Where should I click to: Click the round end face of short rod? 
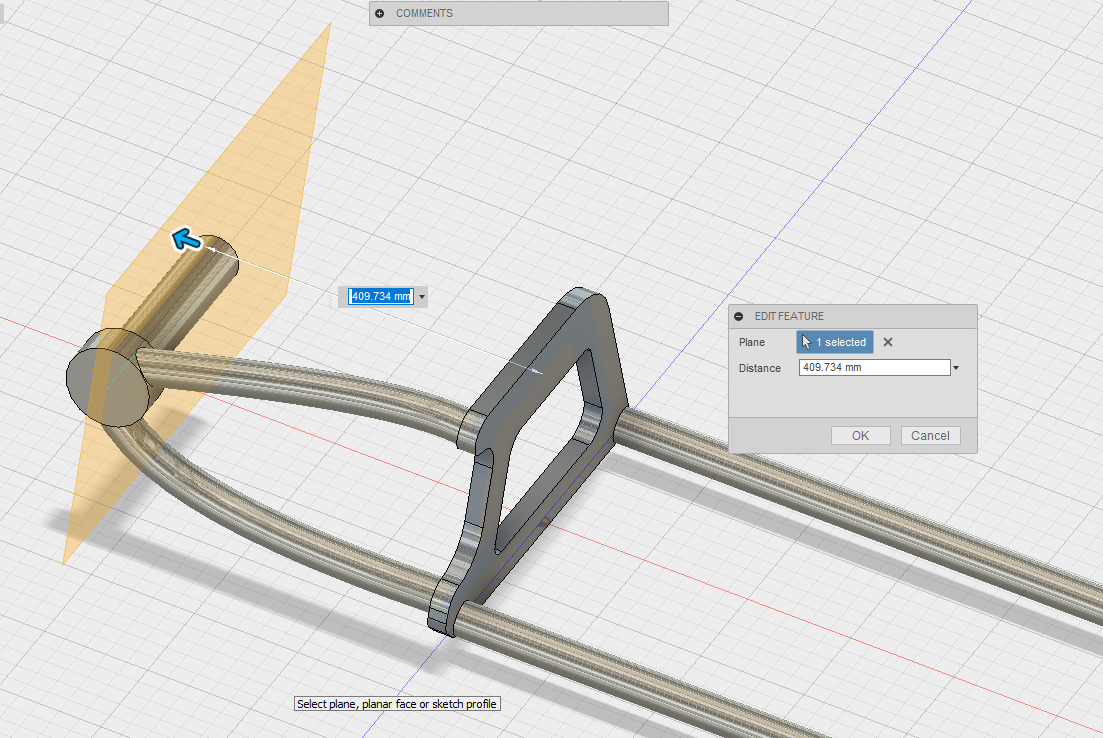219,256
